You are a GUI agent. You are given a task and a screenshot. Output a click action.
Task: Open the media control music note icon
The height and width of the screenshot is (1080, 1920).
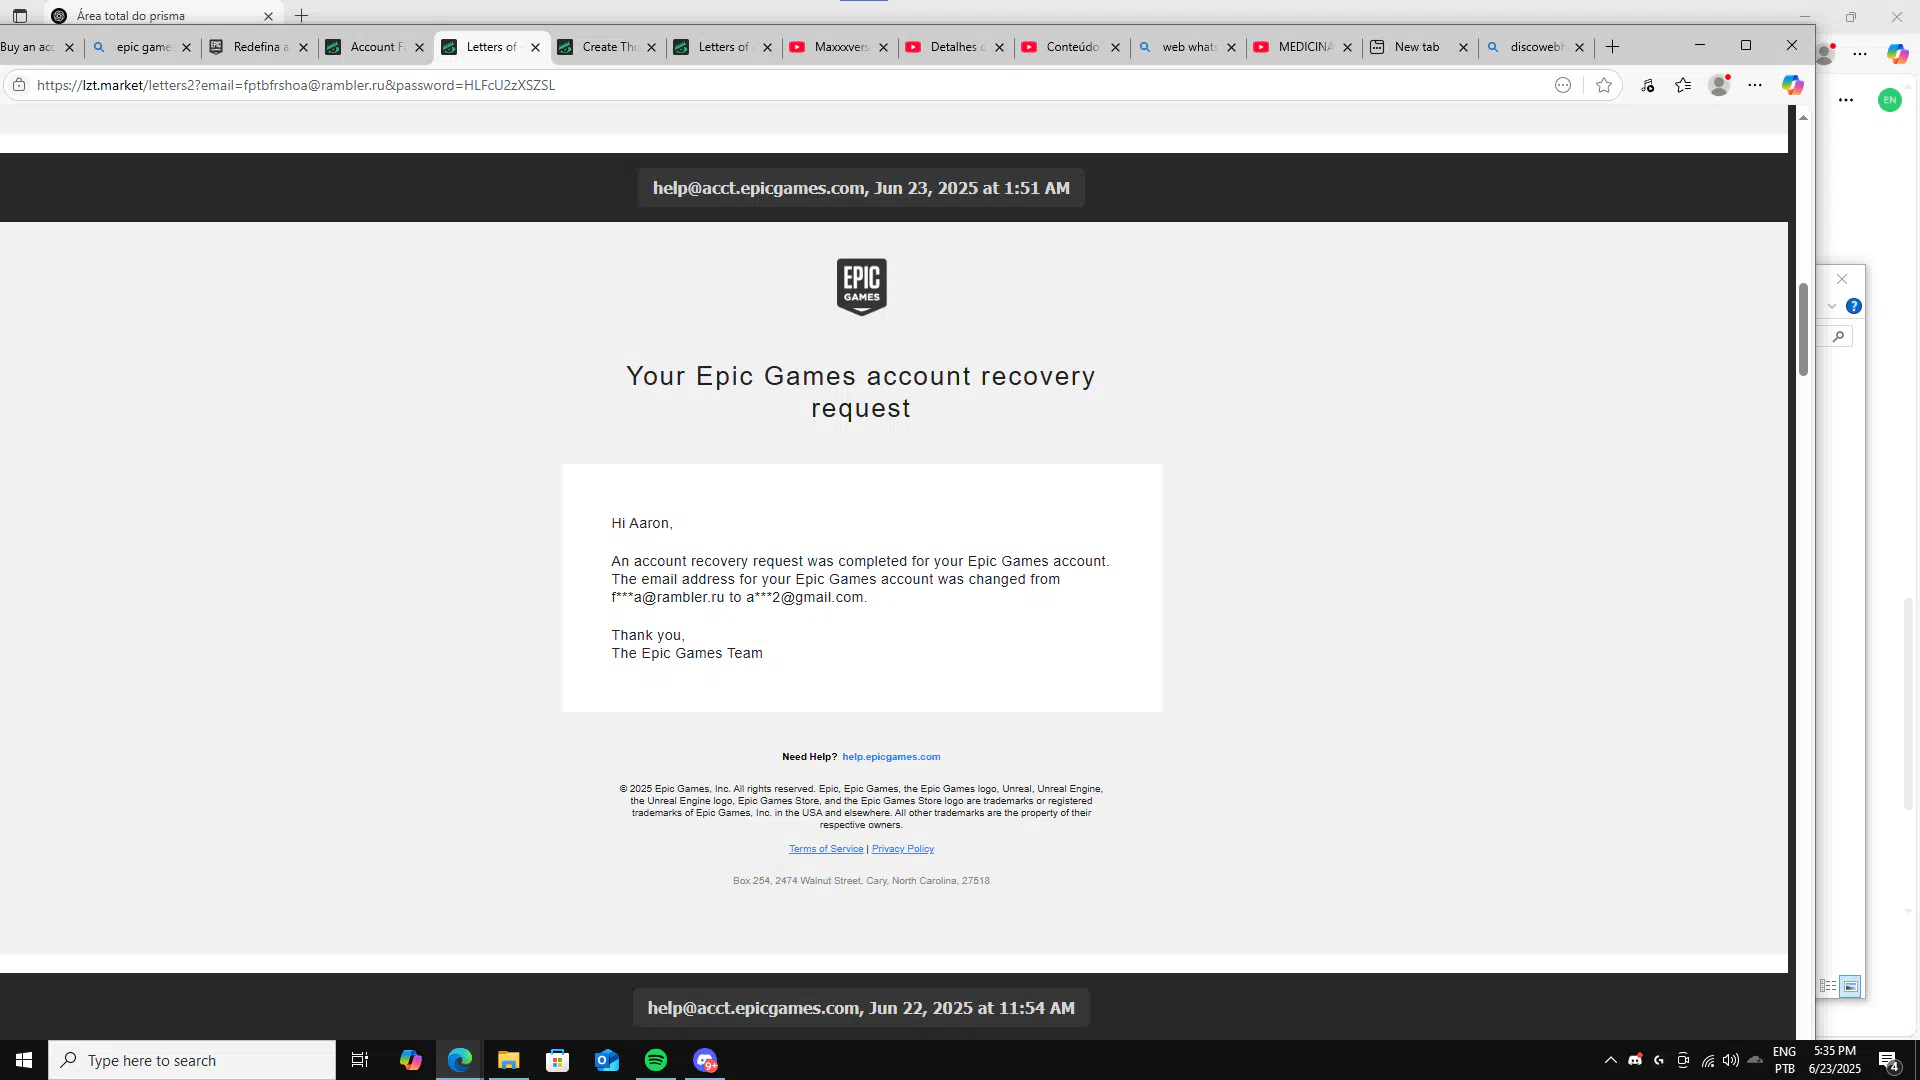pos(1648,86)
